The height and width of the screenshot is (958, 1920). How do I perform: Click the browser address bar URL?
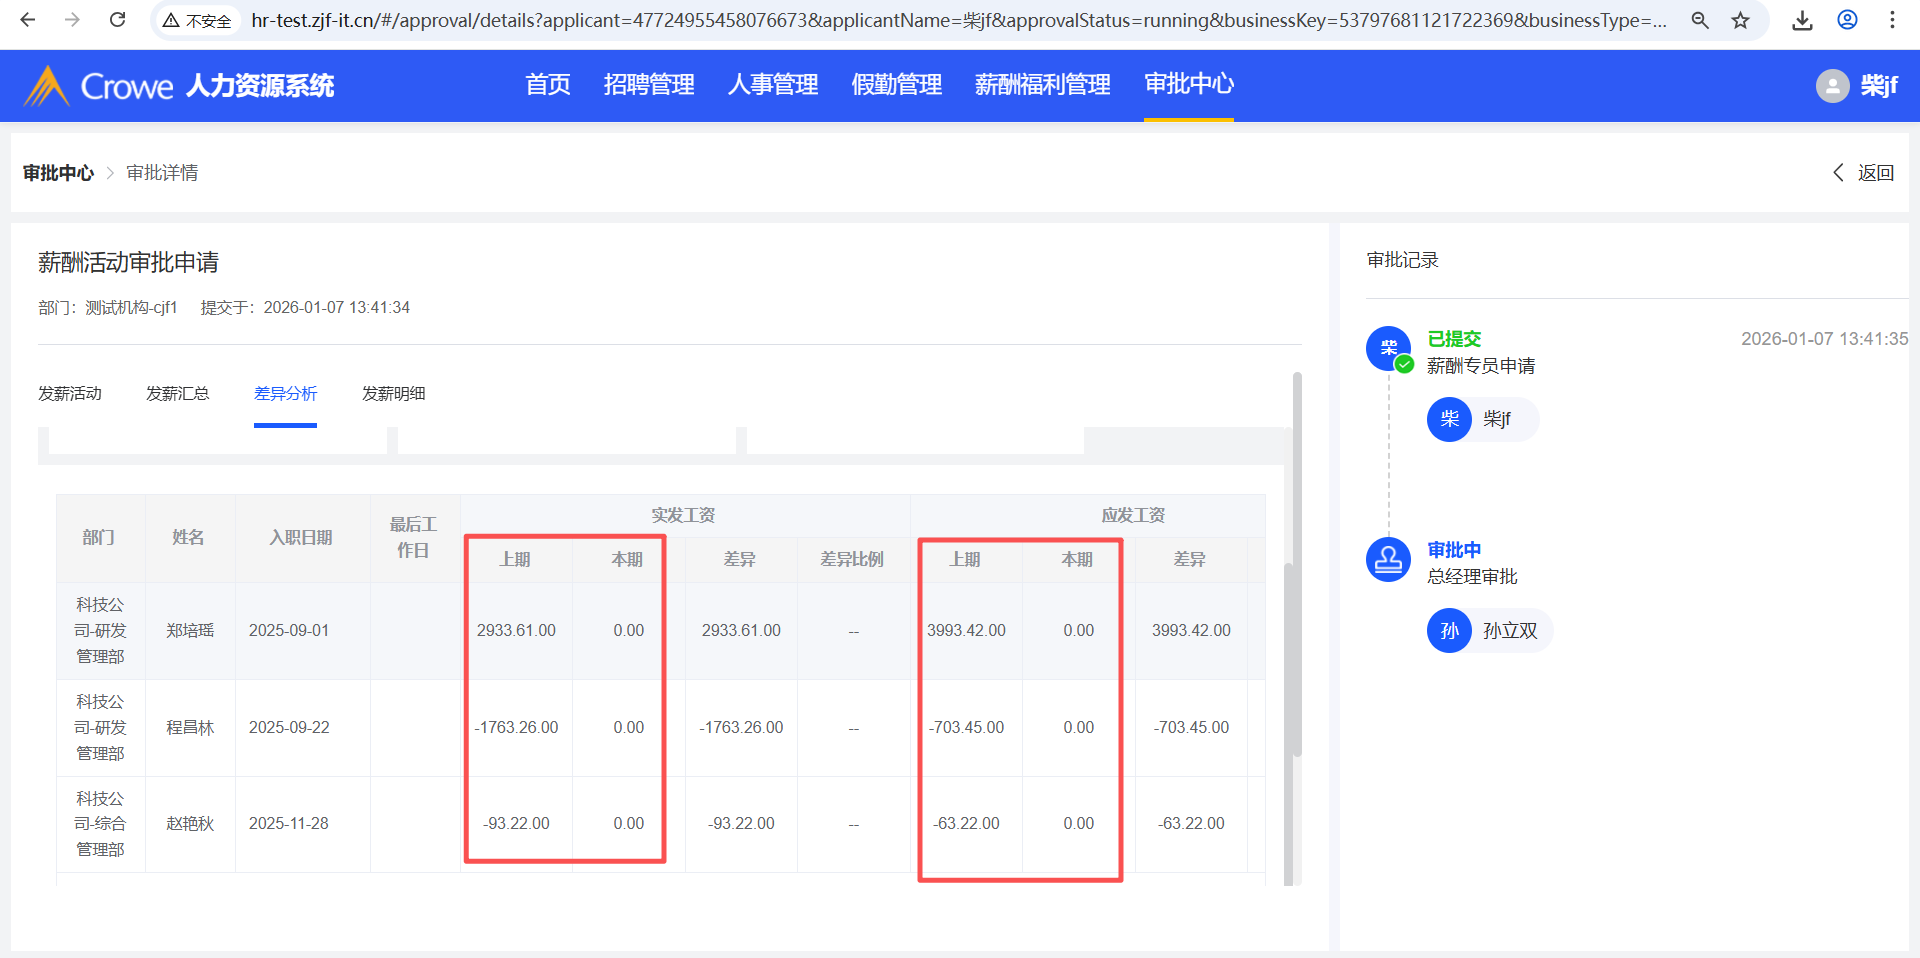[958, 20]
